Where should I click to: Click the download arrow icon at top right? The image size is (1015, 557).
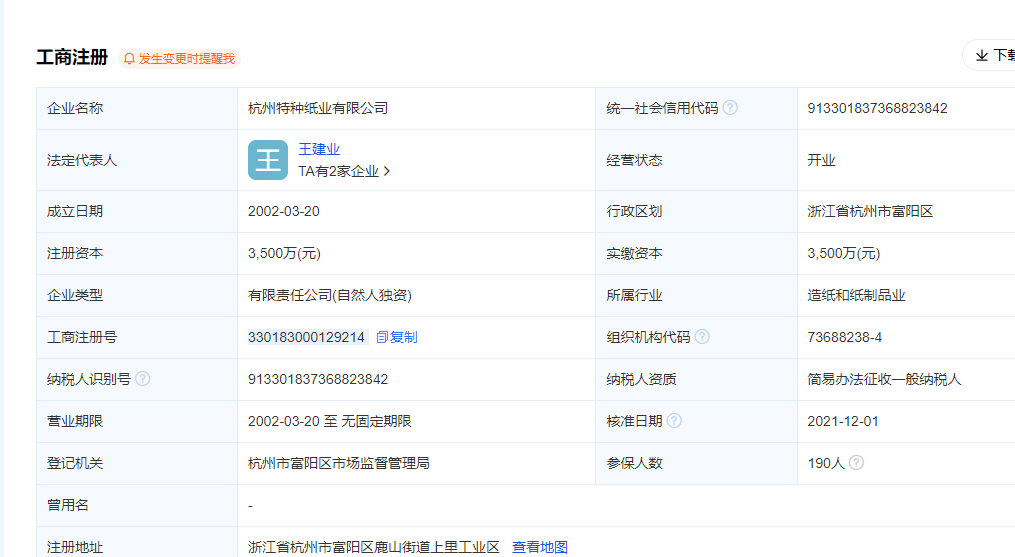(x=982, y=55)
